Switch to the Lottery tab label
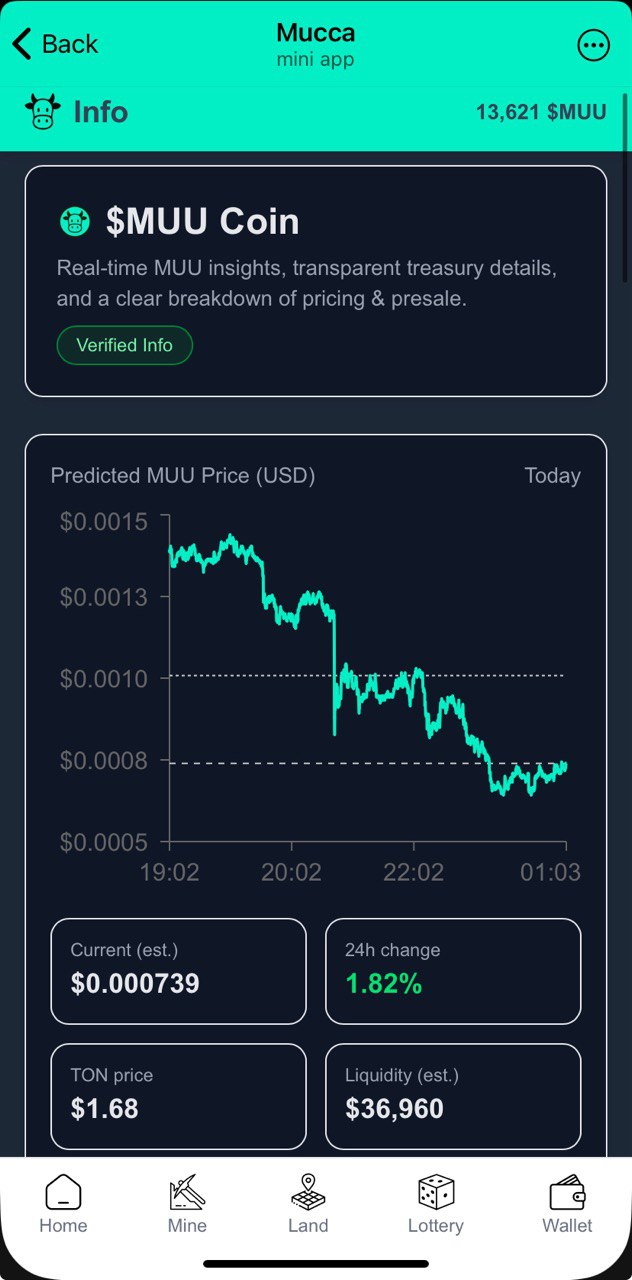The height and width of the screenshot is (1280, 632). click(436, 1226)
